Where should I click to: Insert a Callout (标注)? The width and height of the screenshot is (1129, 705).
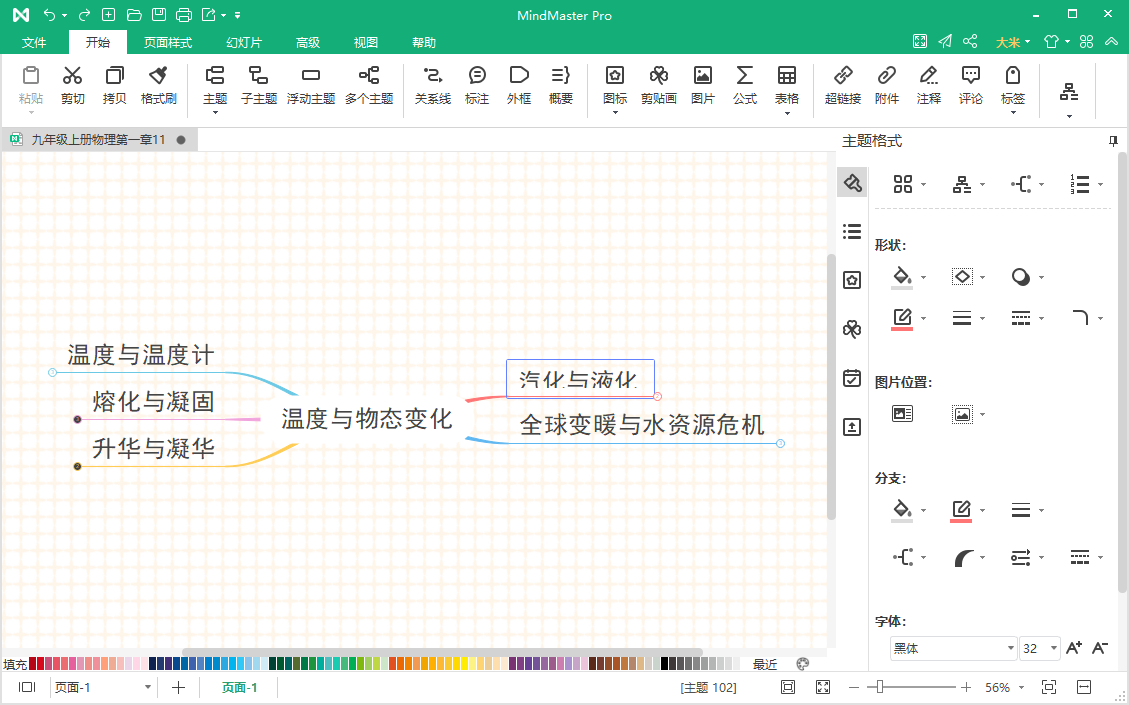(477, 85)
